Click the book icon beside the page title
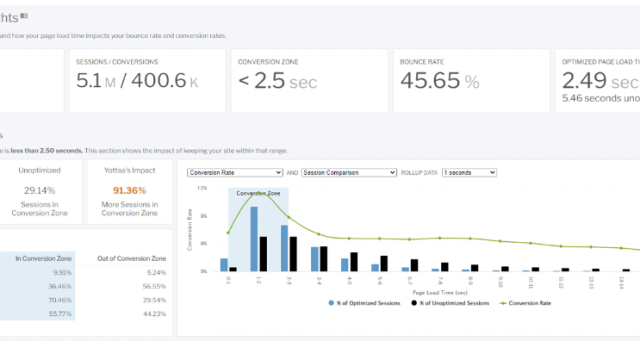 point(24,16)
